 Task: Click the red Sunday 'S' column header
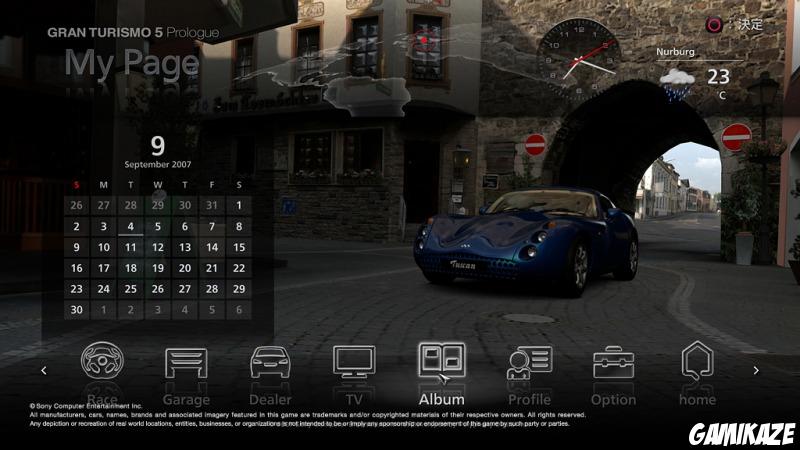click(x=77, y=185)
